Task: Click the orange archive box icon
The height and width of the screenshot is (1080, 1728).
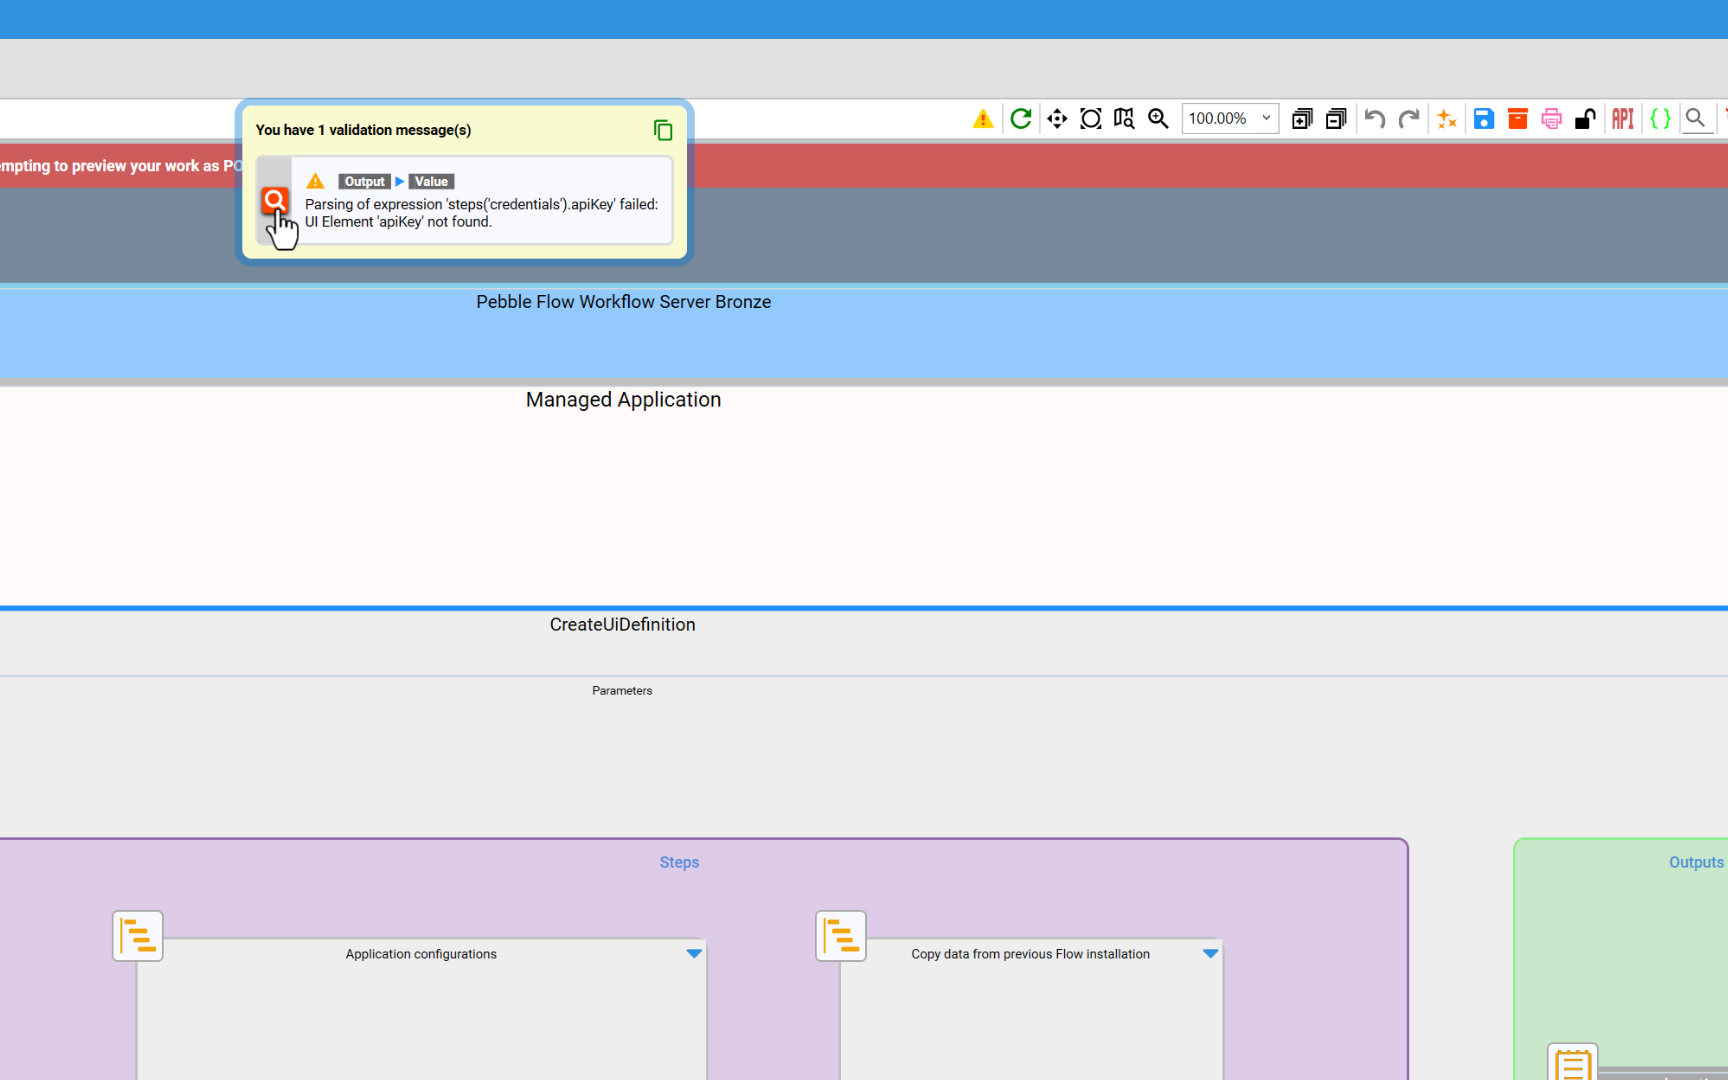Action: pos(1518,119)
